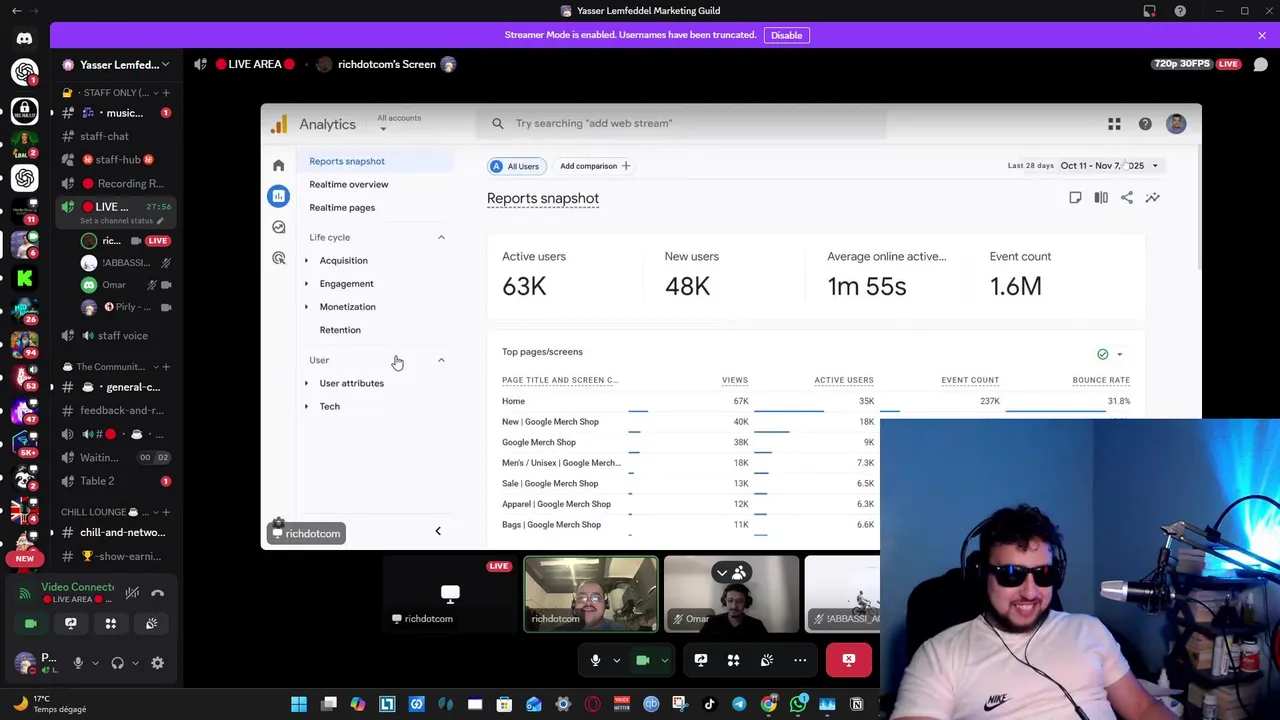The width and height of the screenshot is (1280, 720).
Task: Open the more options ellipsis in call controls
Action: pos(800,660)
